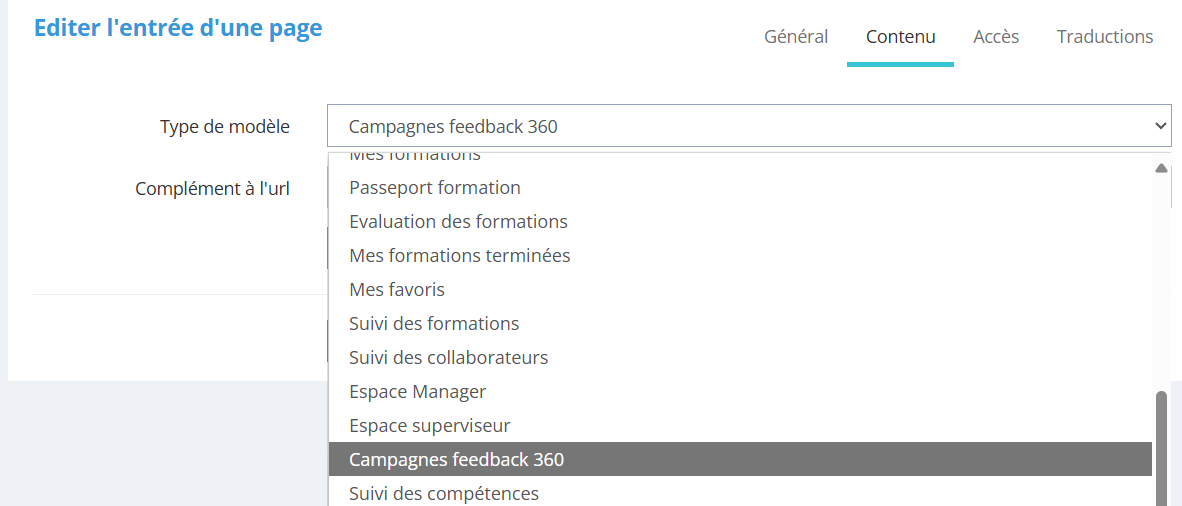This screenshot has height=506, width=1182.
Task: Select the highlighted Campagnes feedback 360 option
Action: [456, 460]
